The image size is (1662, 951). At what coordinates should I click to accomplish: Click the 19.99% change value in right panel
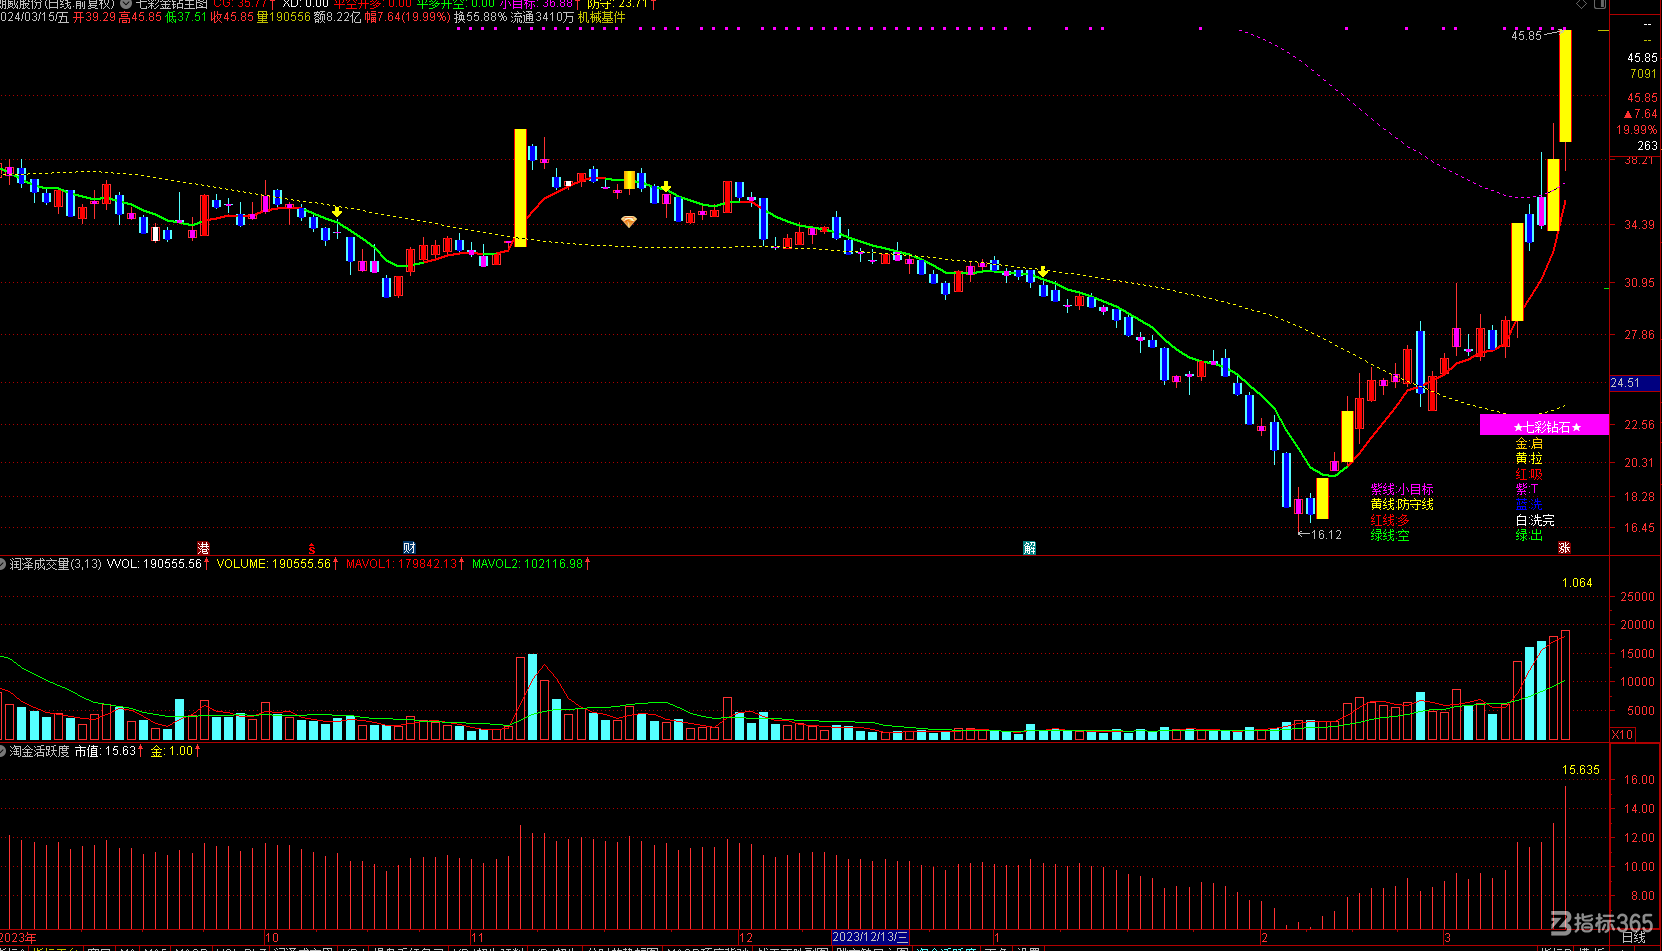pyautogui.click(x=1636, y=130)
